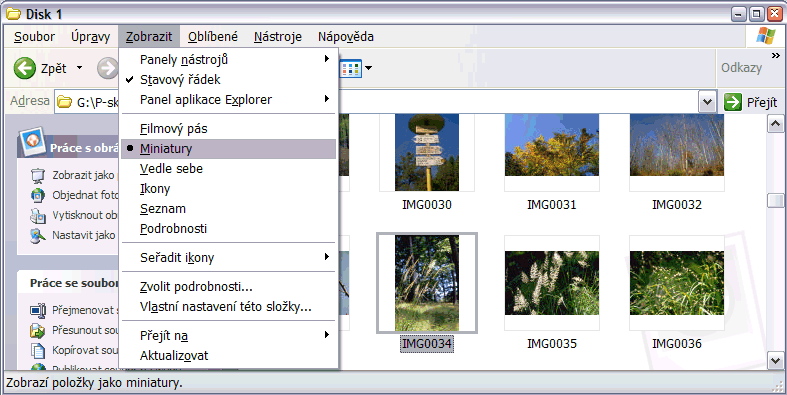Image resolution: width=787 pixels, height=395 pixels.
Task: Open the Views toolbar icon
Action: point(351,68)
